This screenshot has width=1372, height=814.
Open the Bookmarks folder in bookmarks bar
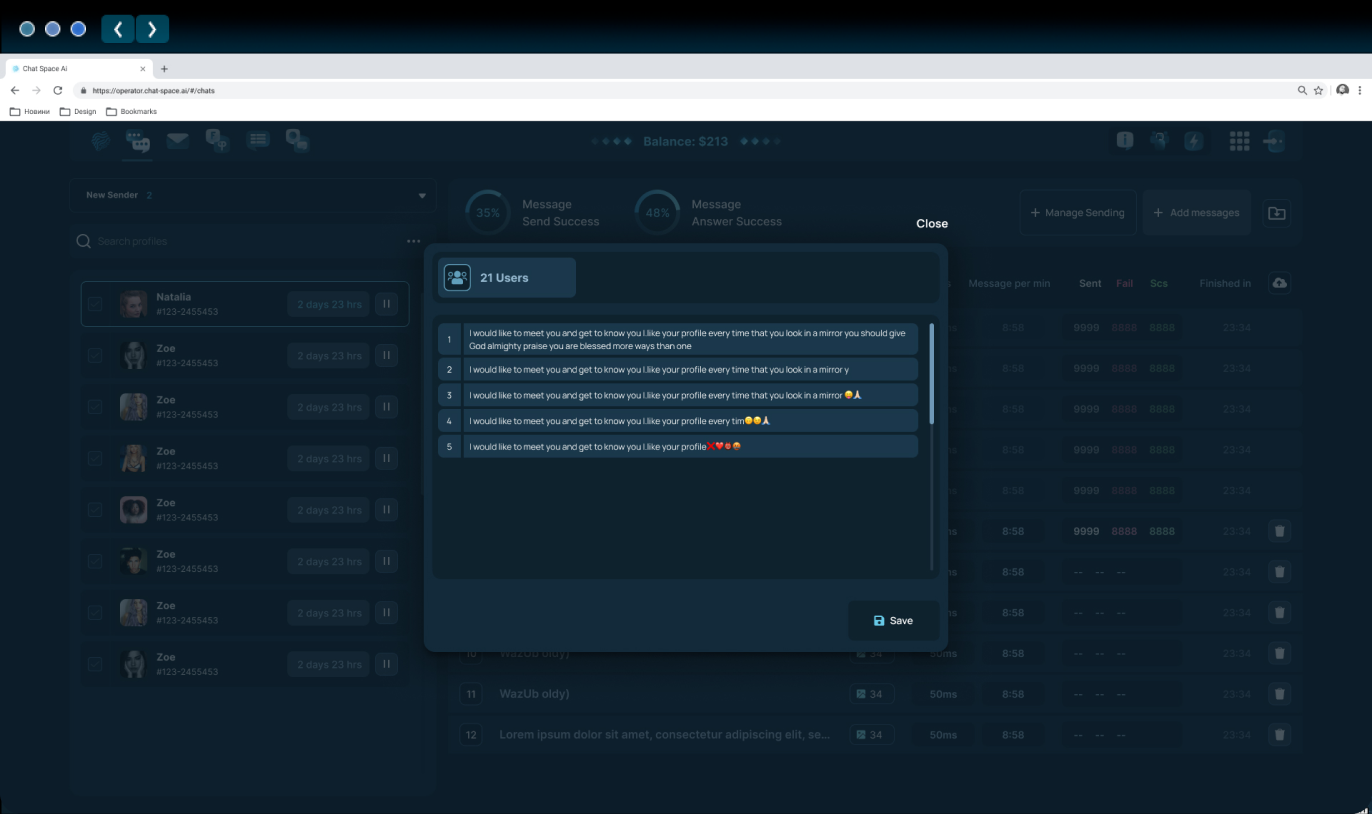[131, 111]
